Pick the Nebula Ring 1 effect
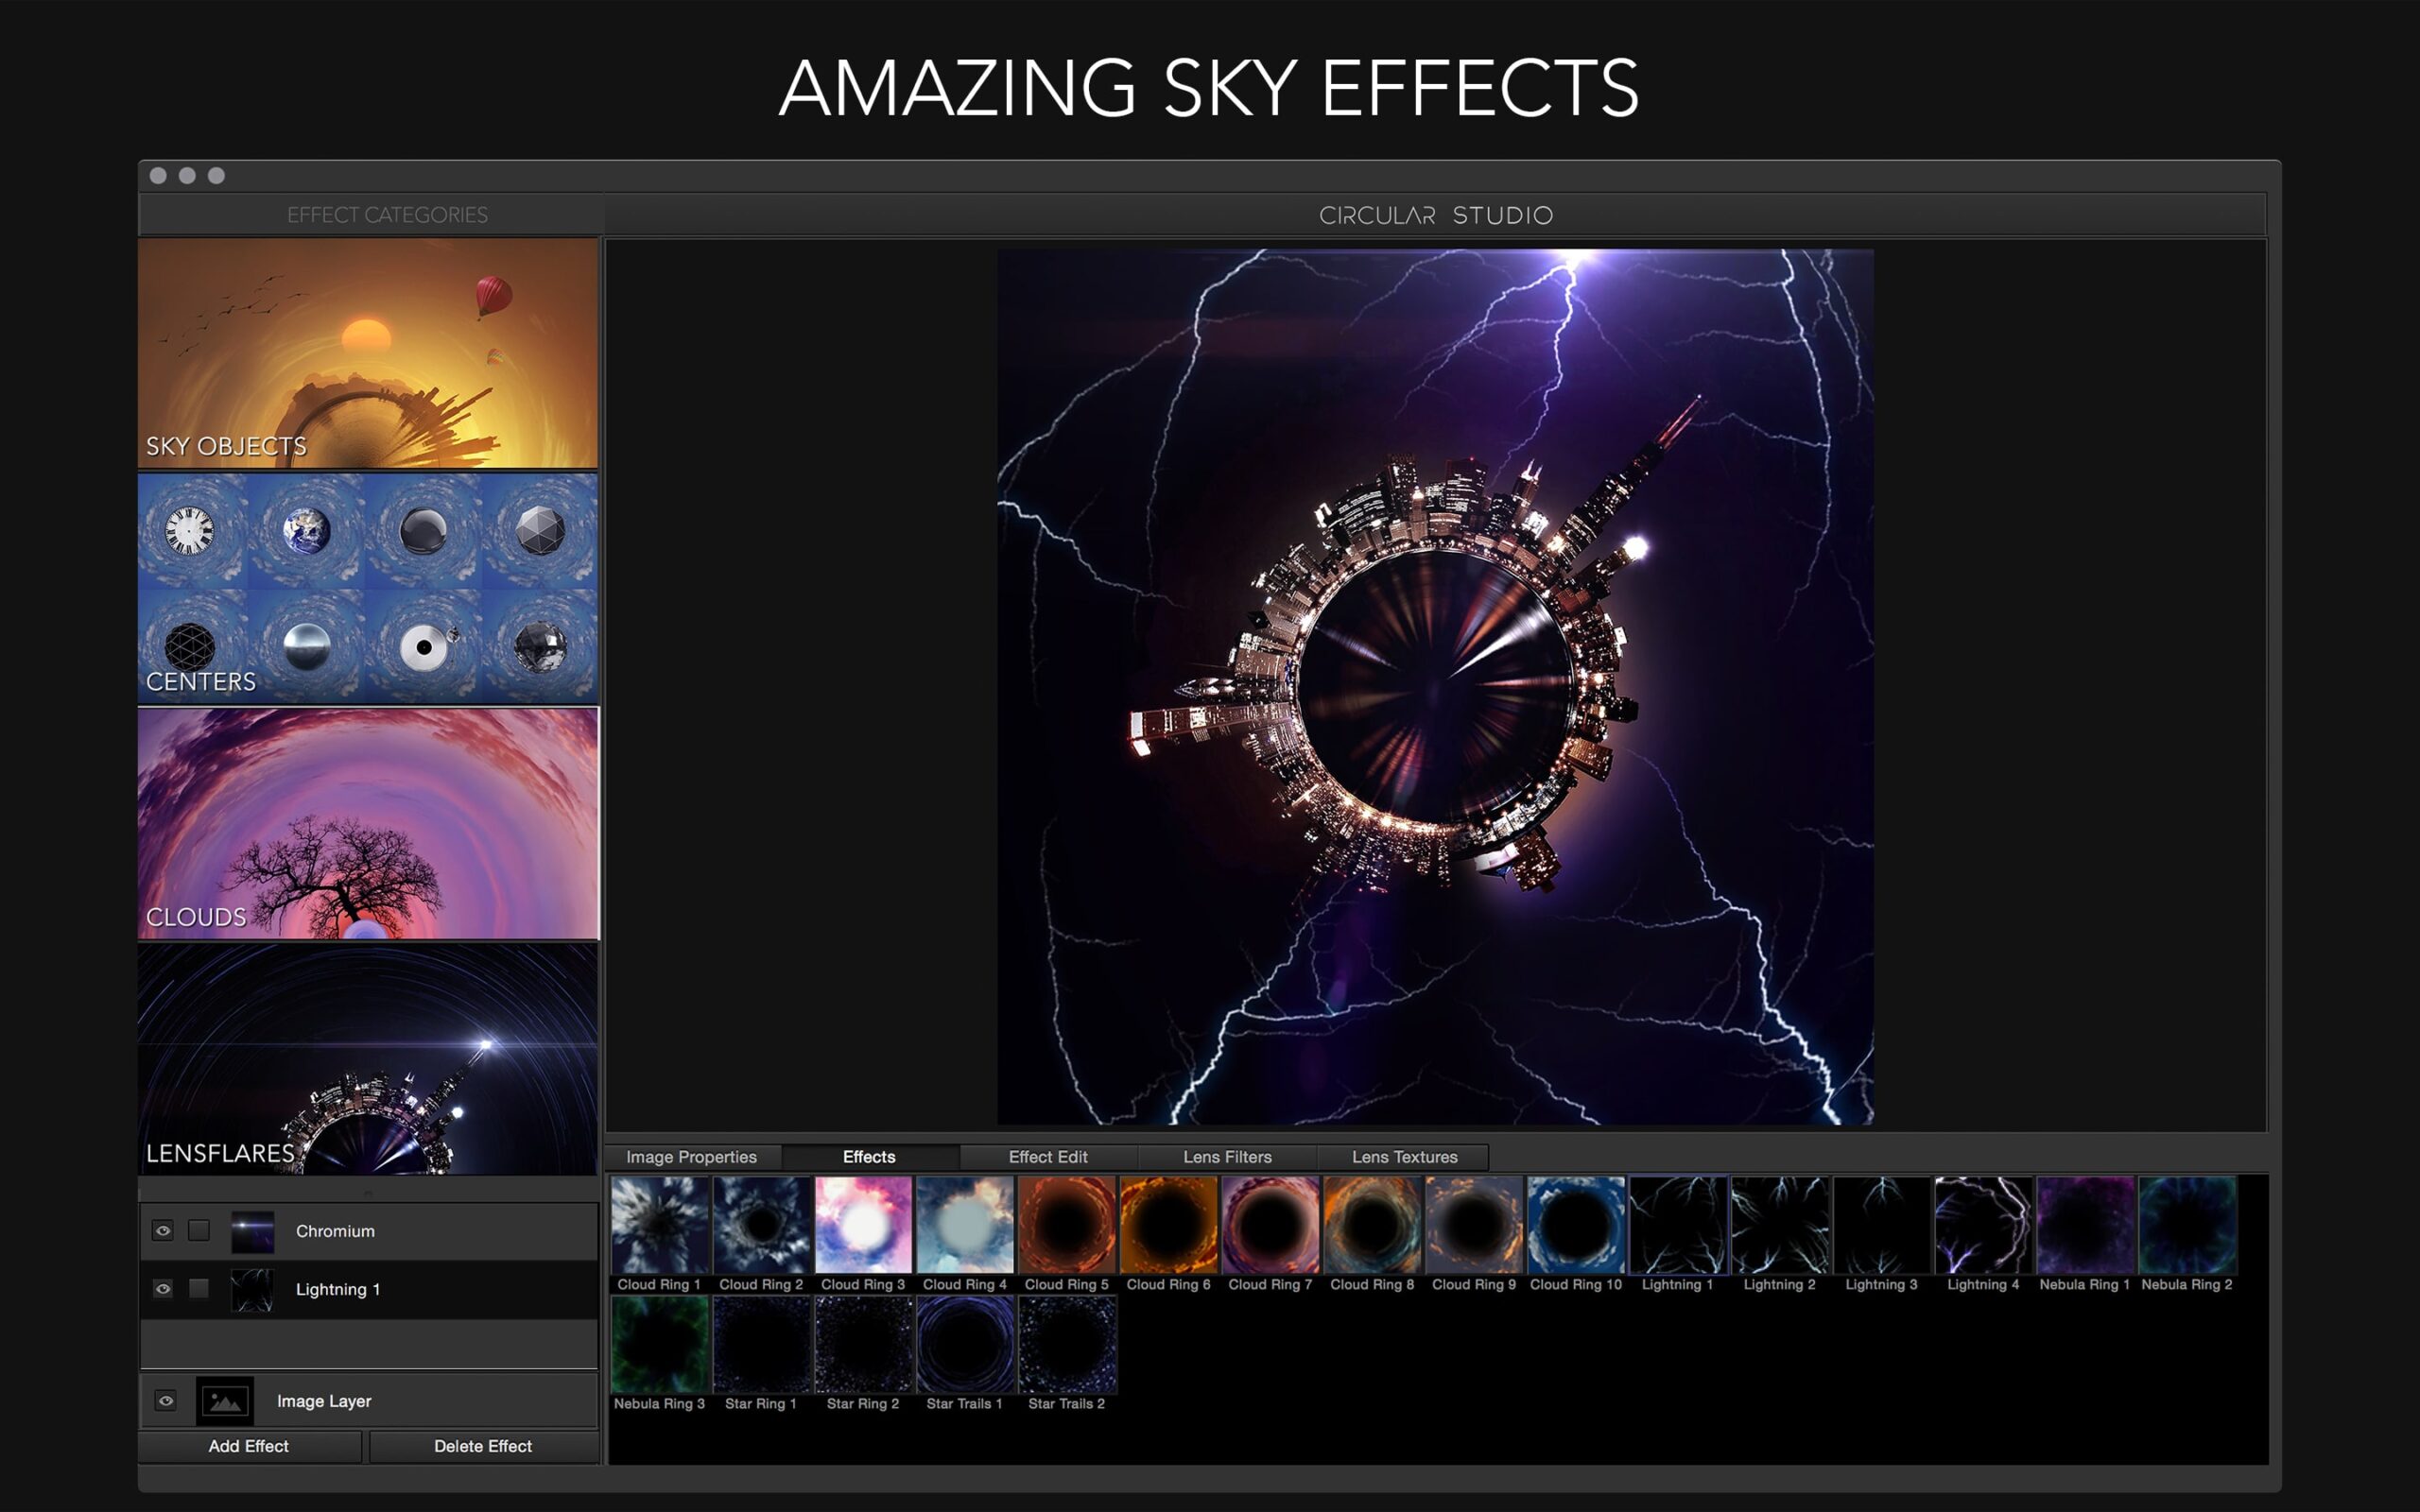This screenshot has width=2420, height=1512. click(2084, 1226)
